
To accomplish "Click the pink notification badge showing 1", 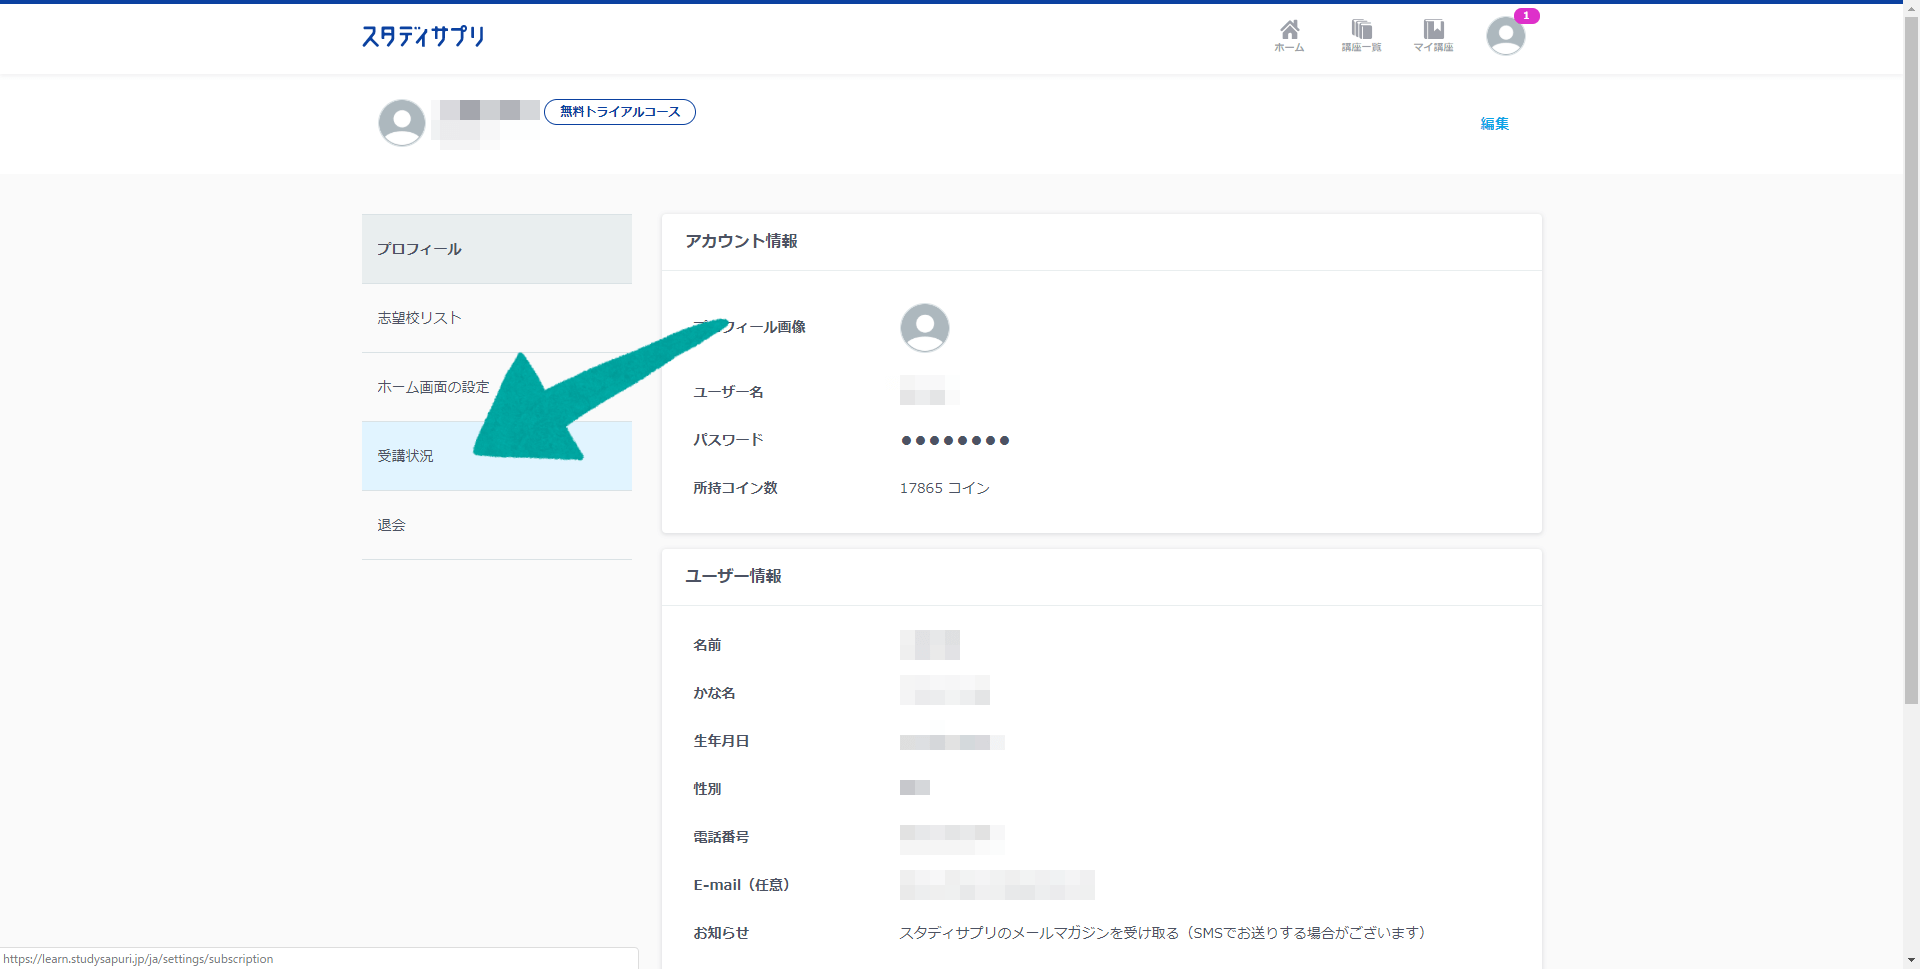I will pos(1526,16).
